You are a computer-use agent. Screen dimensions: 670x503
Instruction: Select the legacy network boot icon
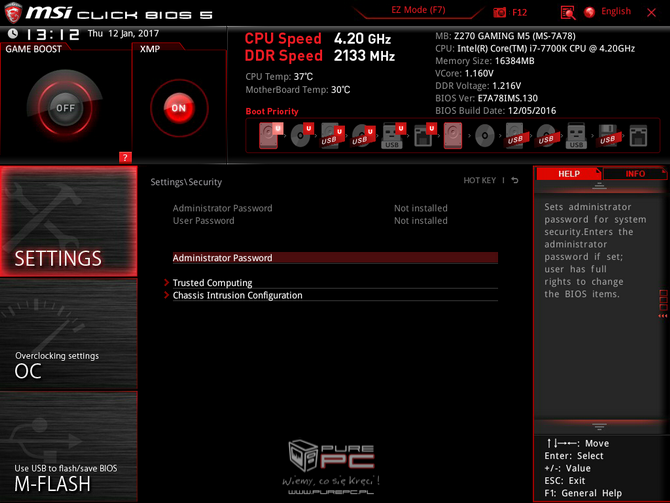[x=638, y=136]
